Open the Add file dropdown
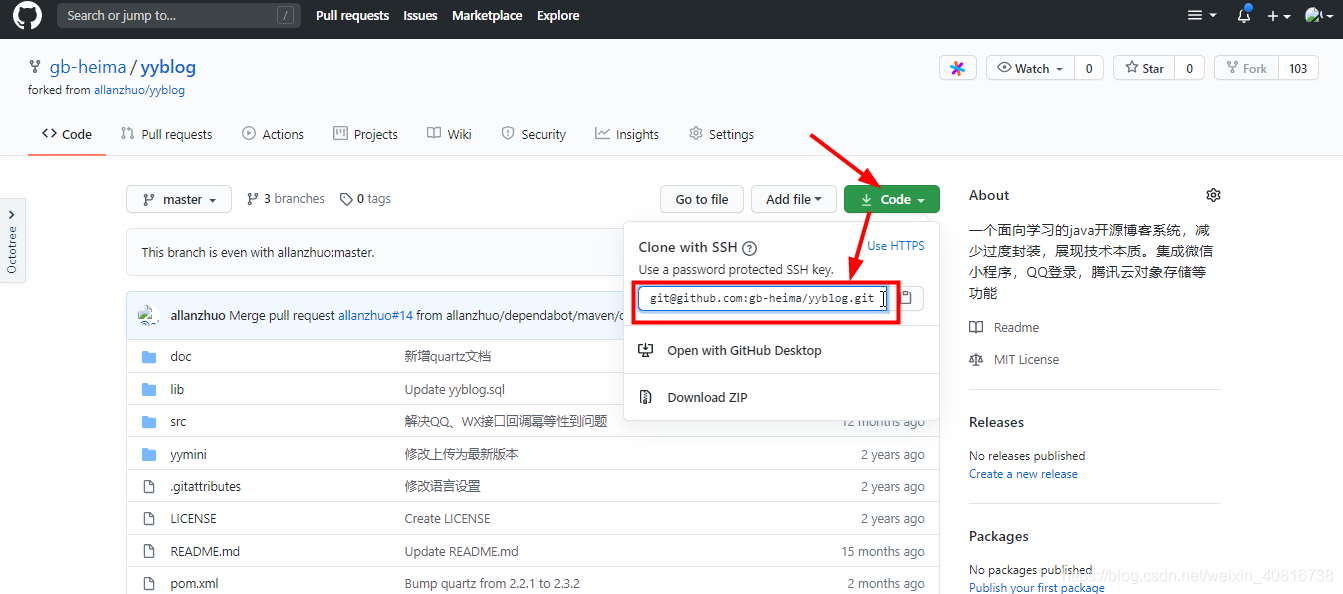Screen dimensions: 1343x594 [793, 199]
